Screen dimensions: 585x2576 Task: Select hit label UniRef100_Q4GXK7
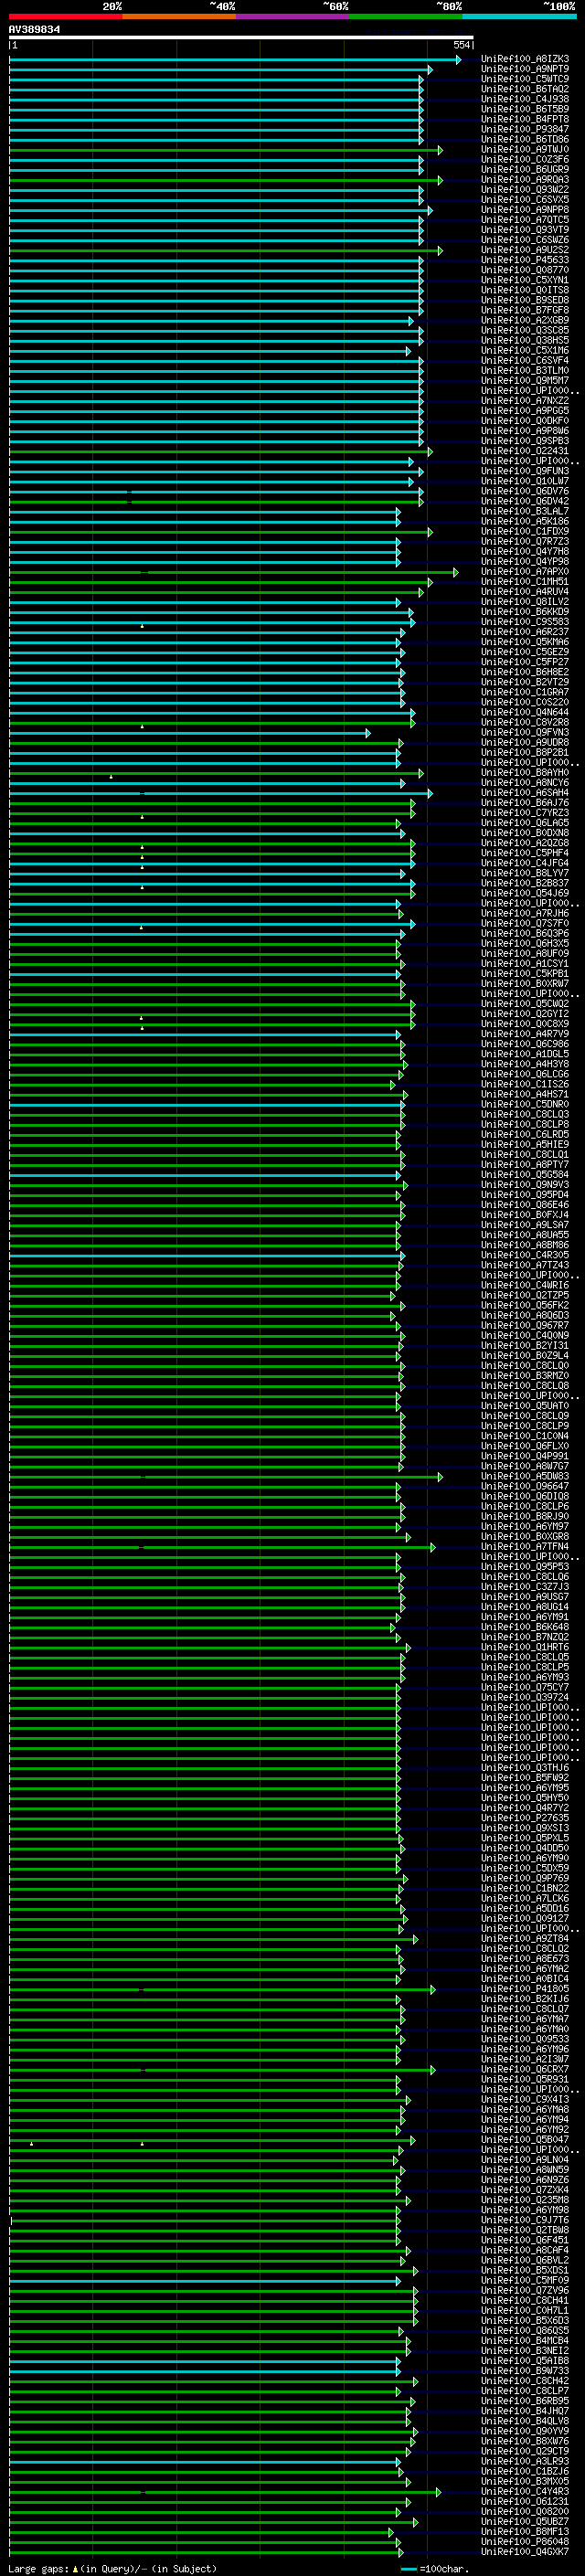[525, 2552]
